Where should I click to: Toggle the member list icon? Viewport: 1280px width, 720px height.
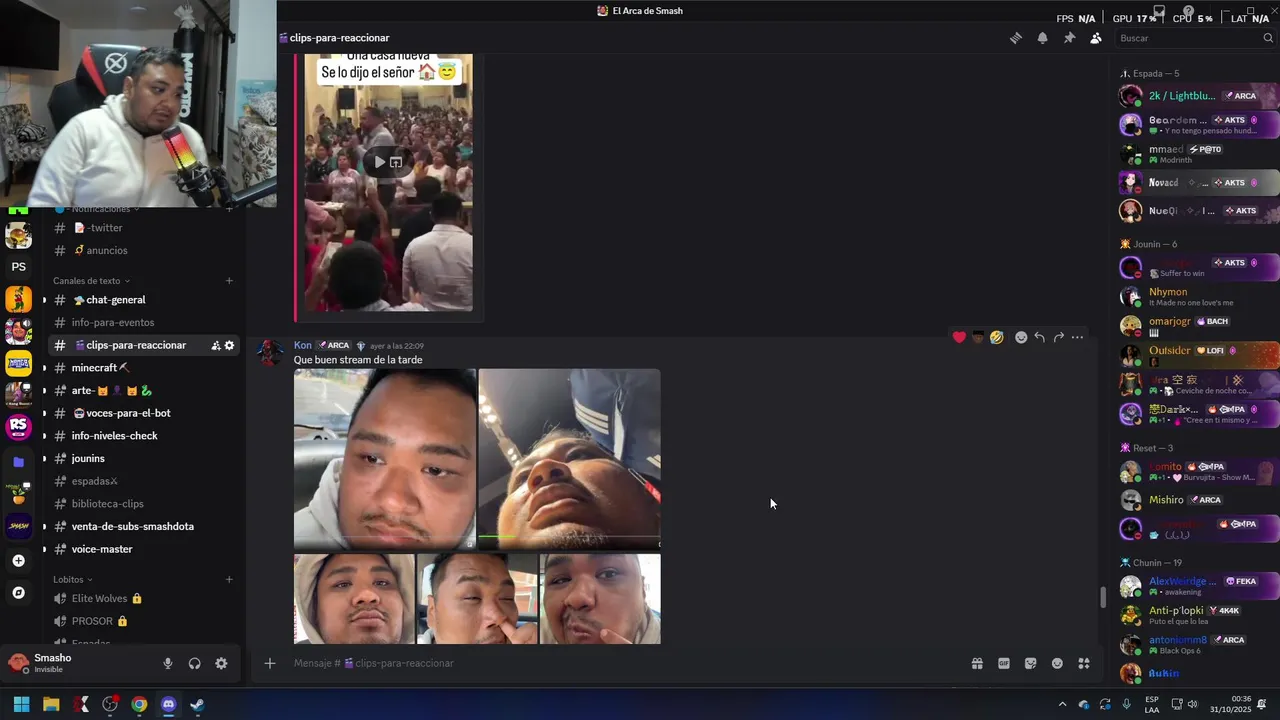1096,38
